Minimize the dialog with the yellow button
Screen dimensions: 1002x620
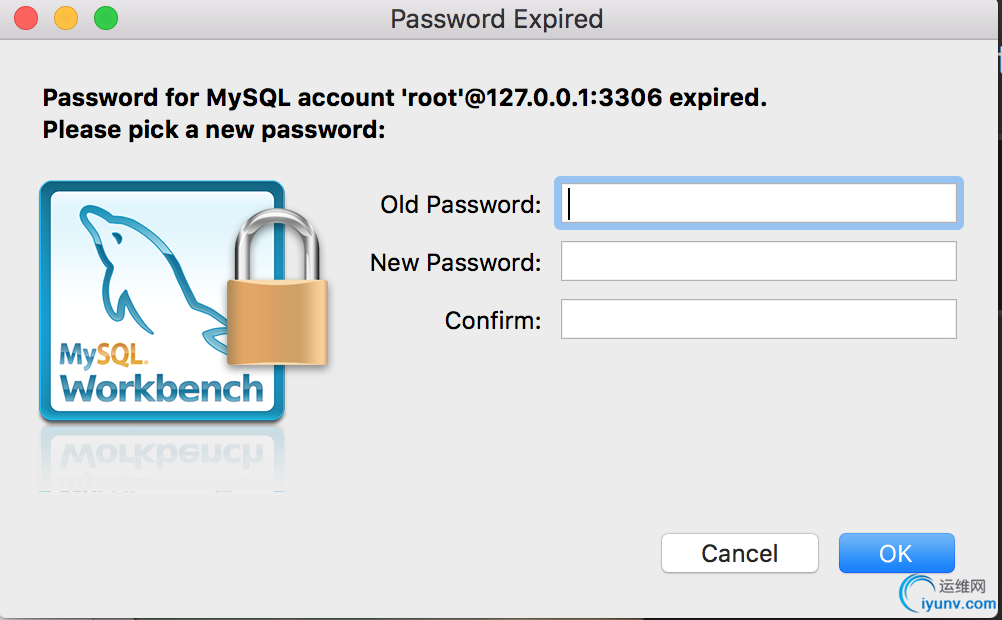point(66,18)
